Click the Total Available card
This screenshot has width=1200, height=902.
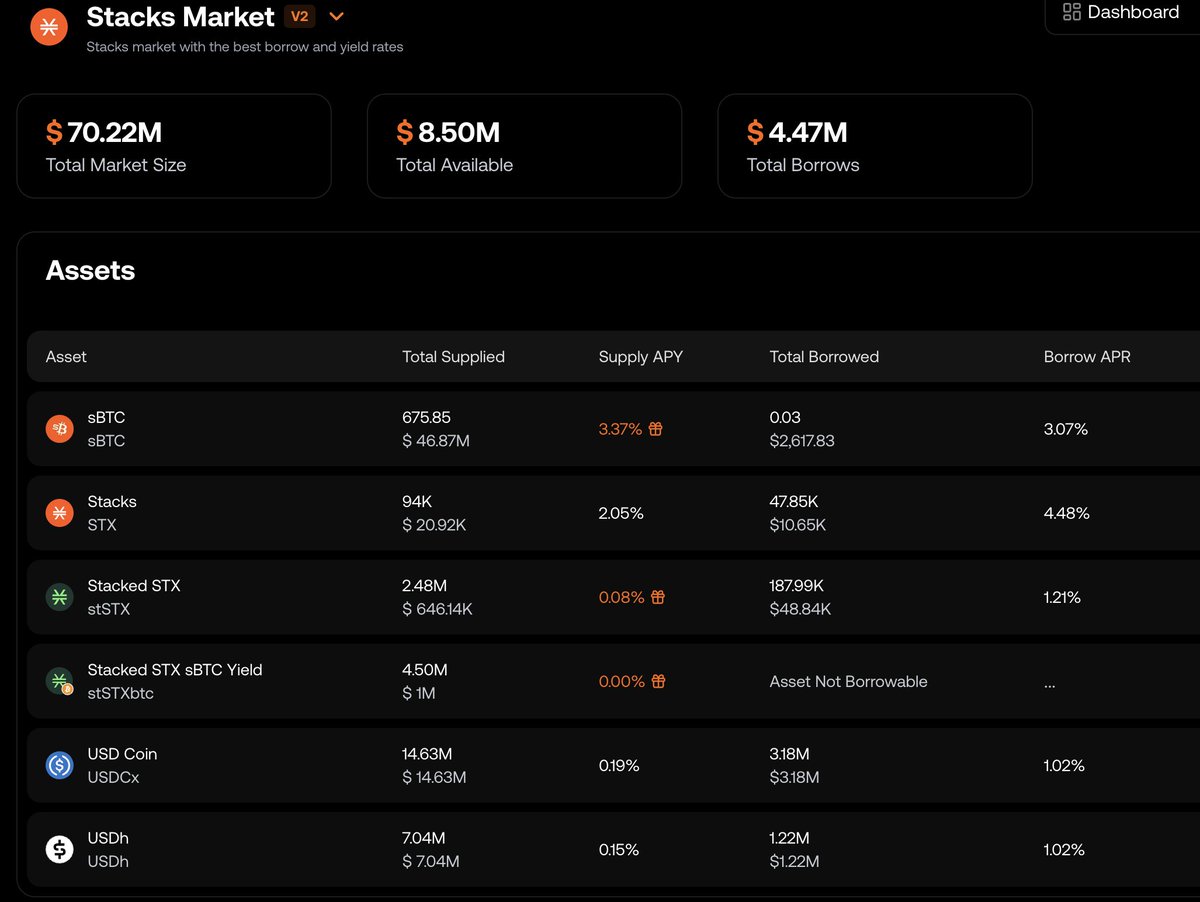coord(524,146)
